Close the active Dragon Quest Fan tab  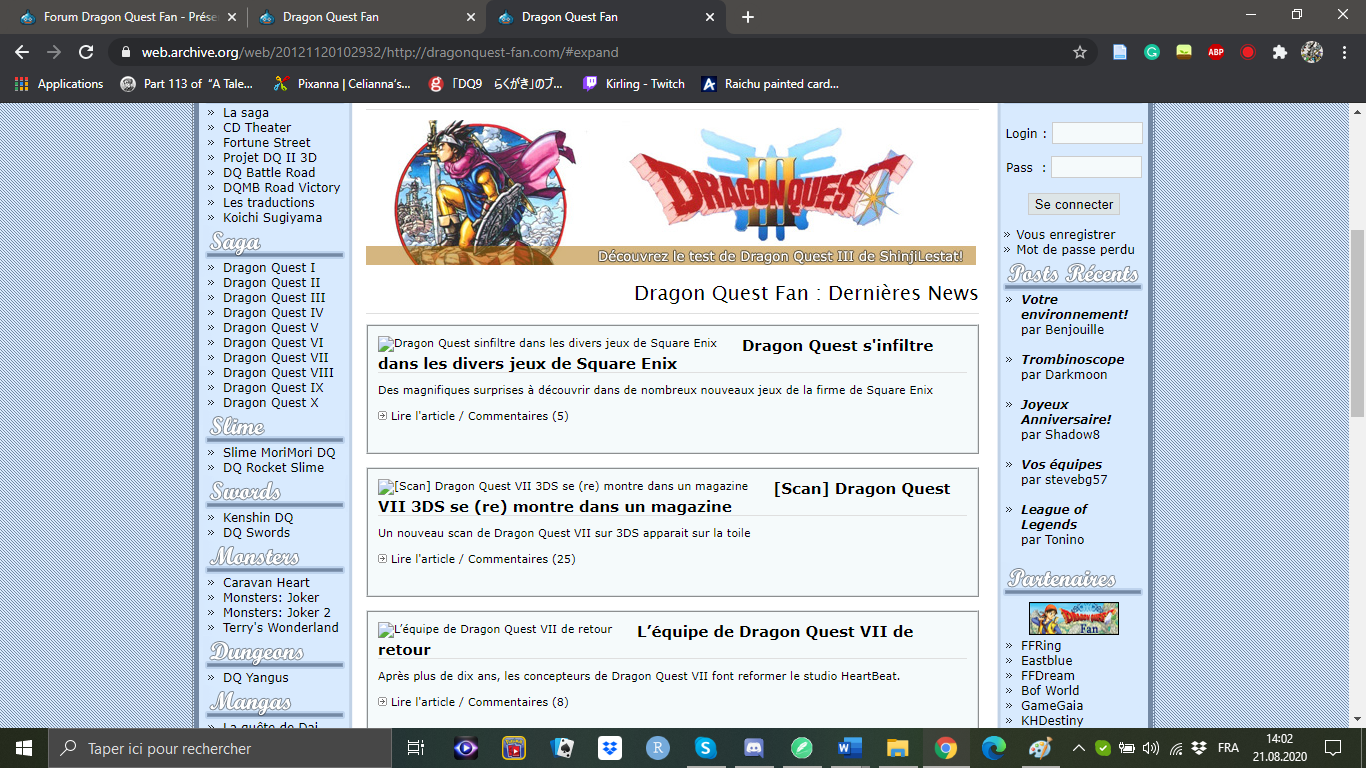711,17
